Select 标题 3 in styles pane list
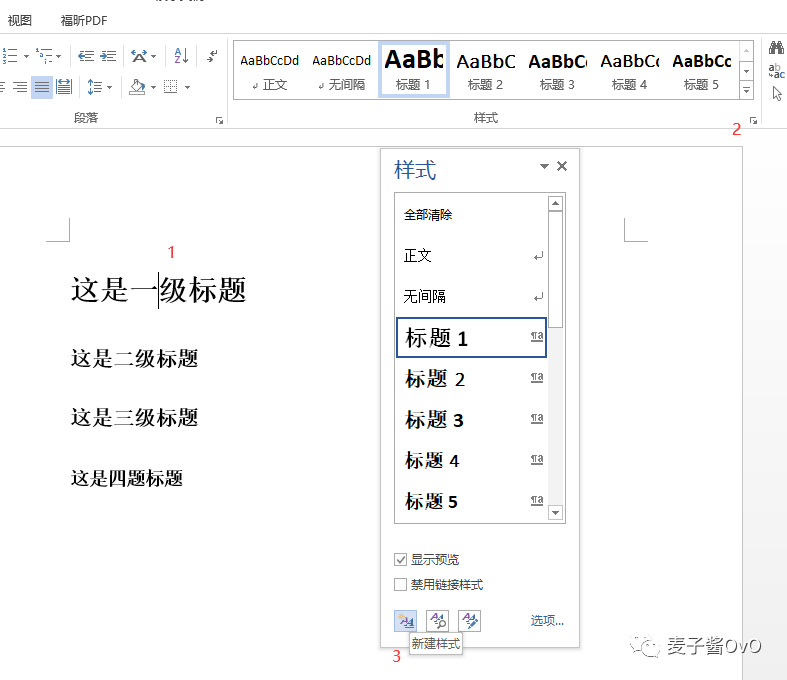 [x=471, y=420]
